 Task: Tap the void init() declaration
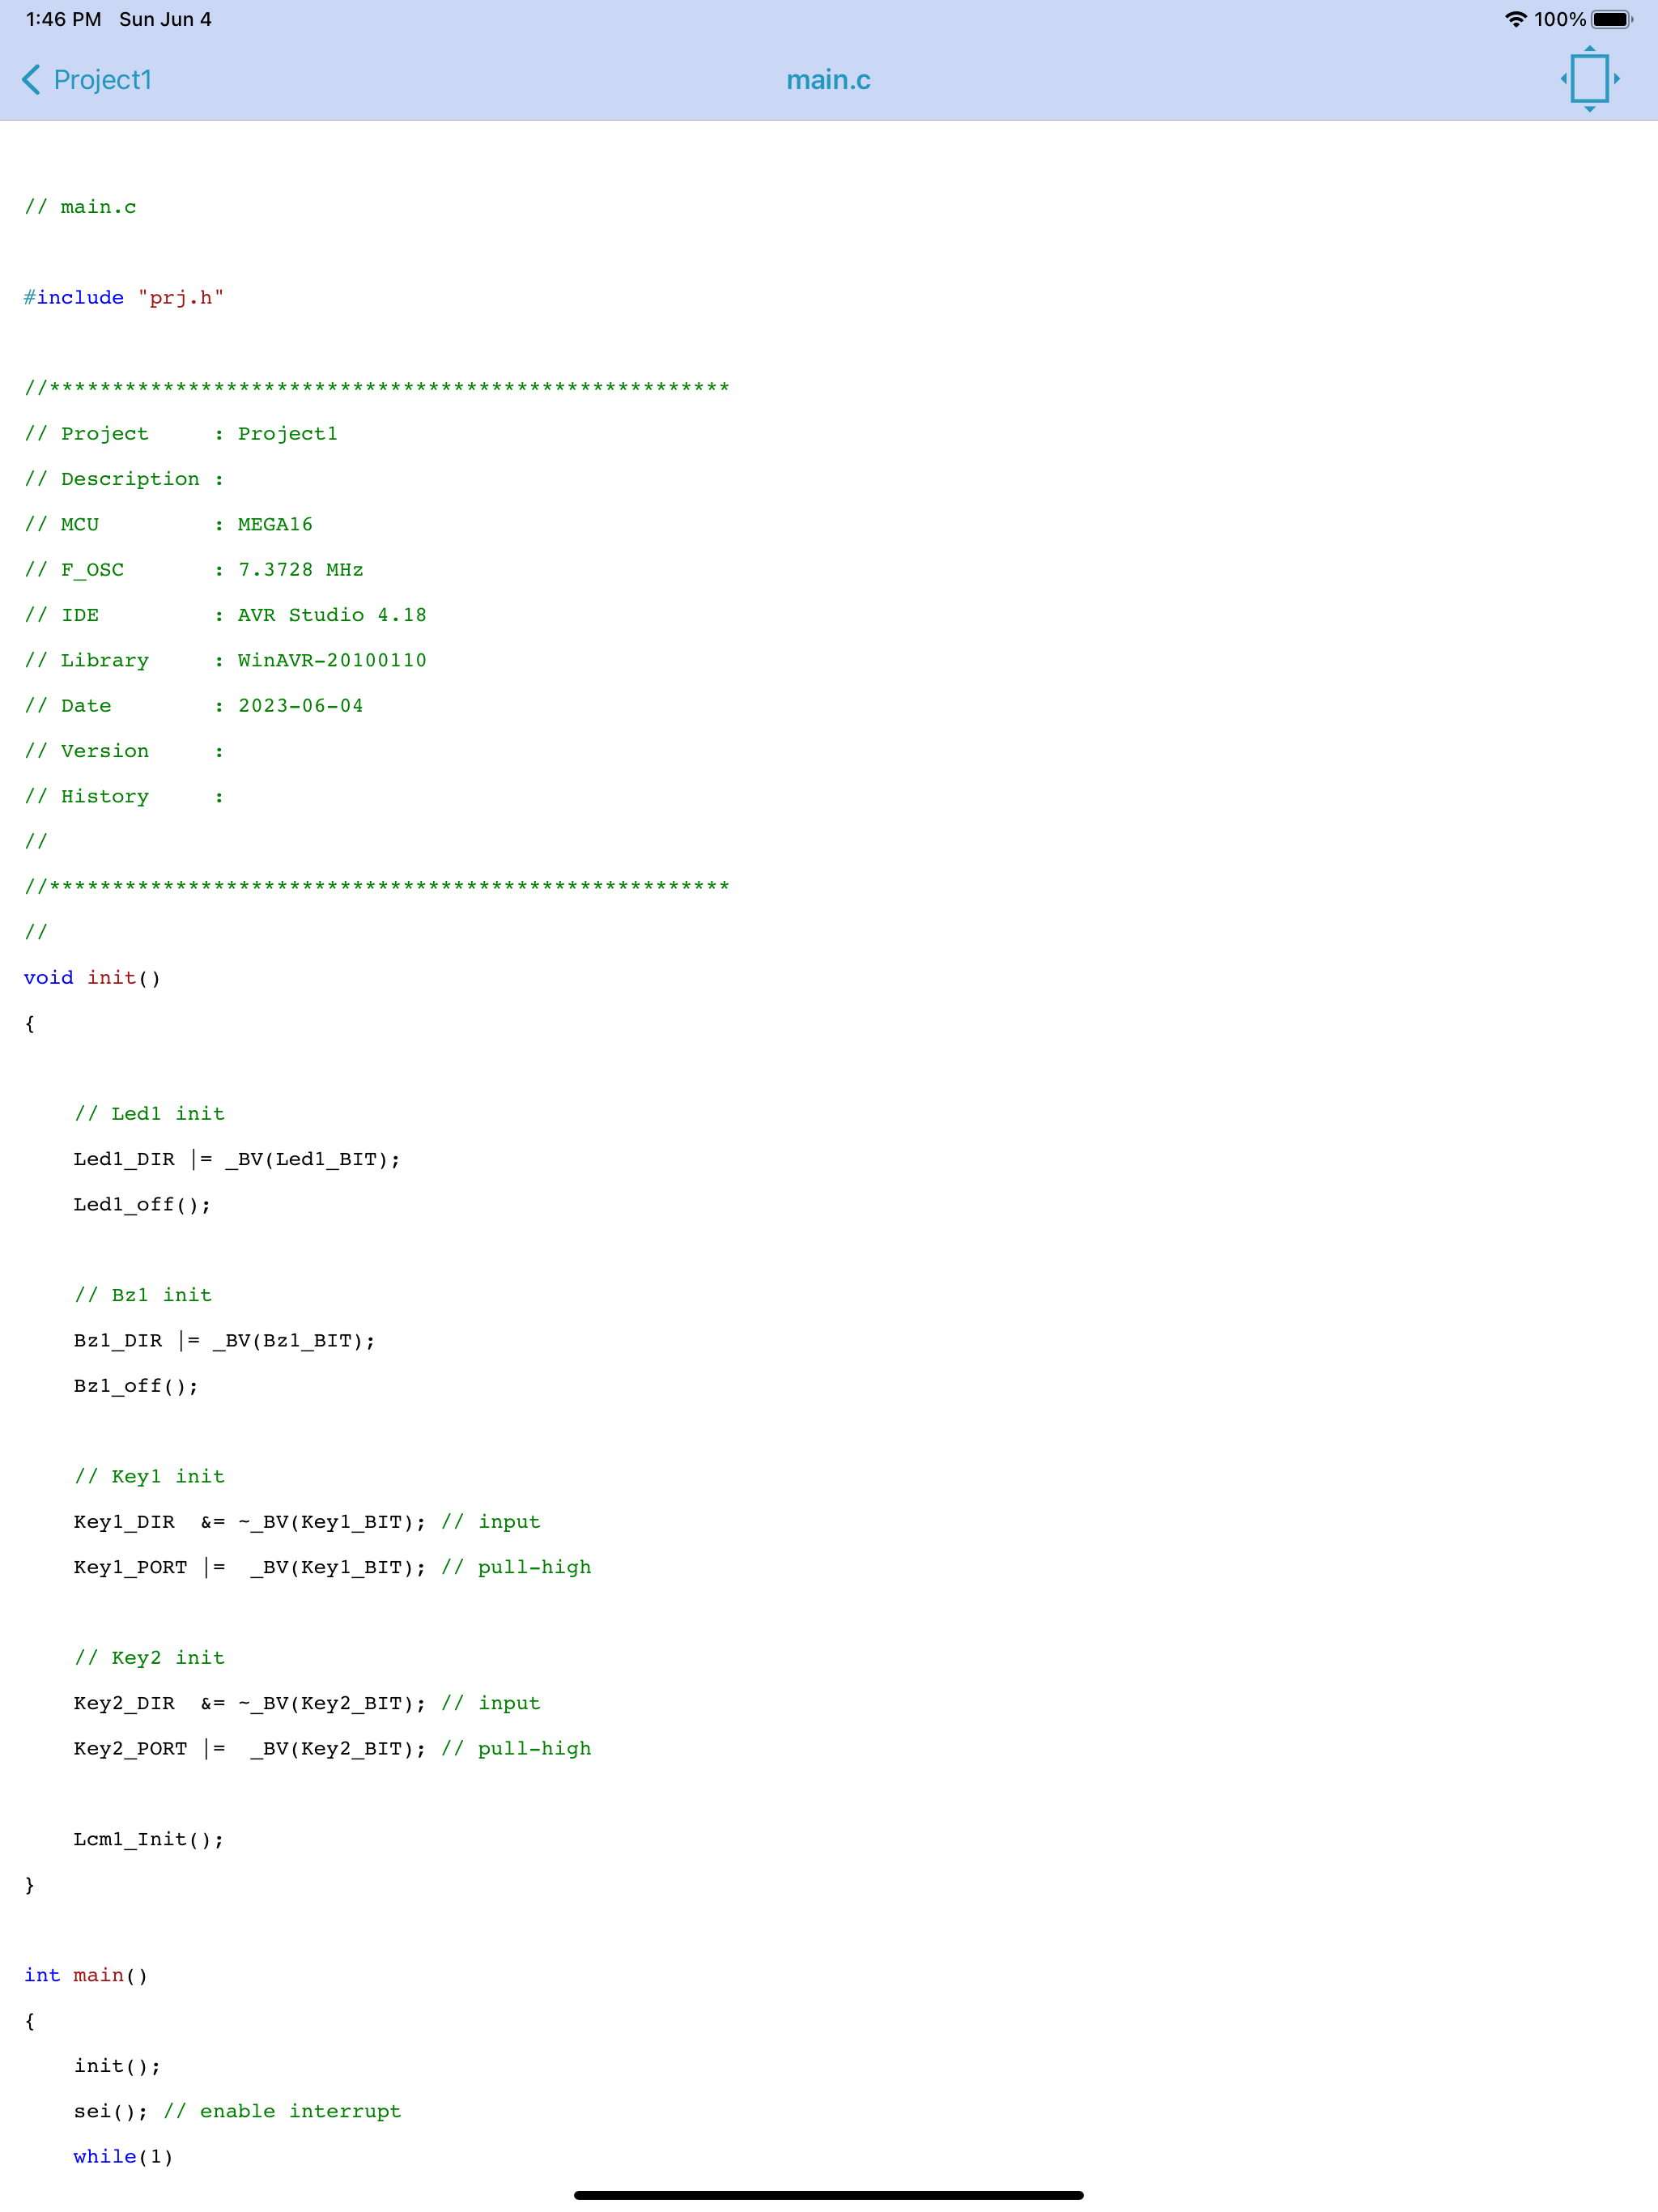[92, 978]
